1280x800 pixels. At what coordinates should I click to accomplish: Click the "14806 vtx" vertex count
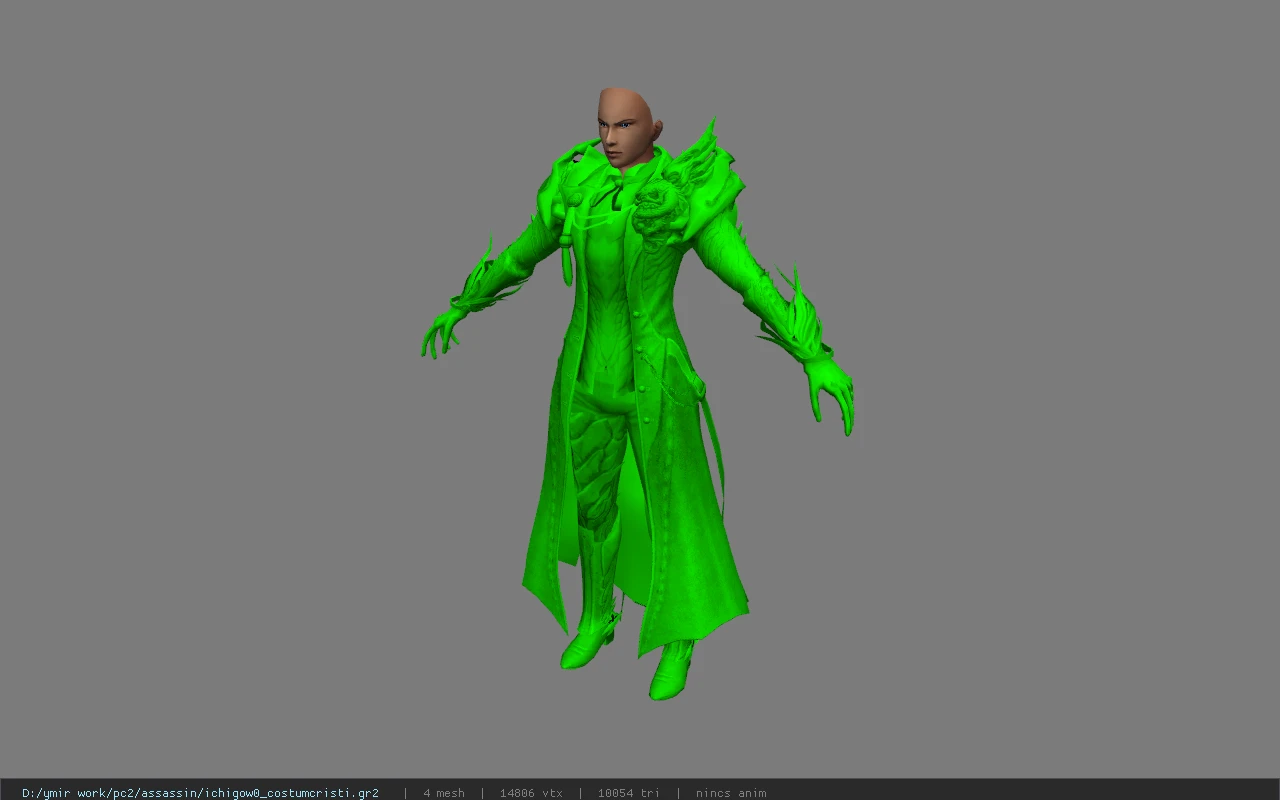(531, 793)
